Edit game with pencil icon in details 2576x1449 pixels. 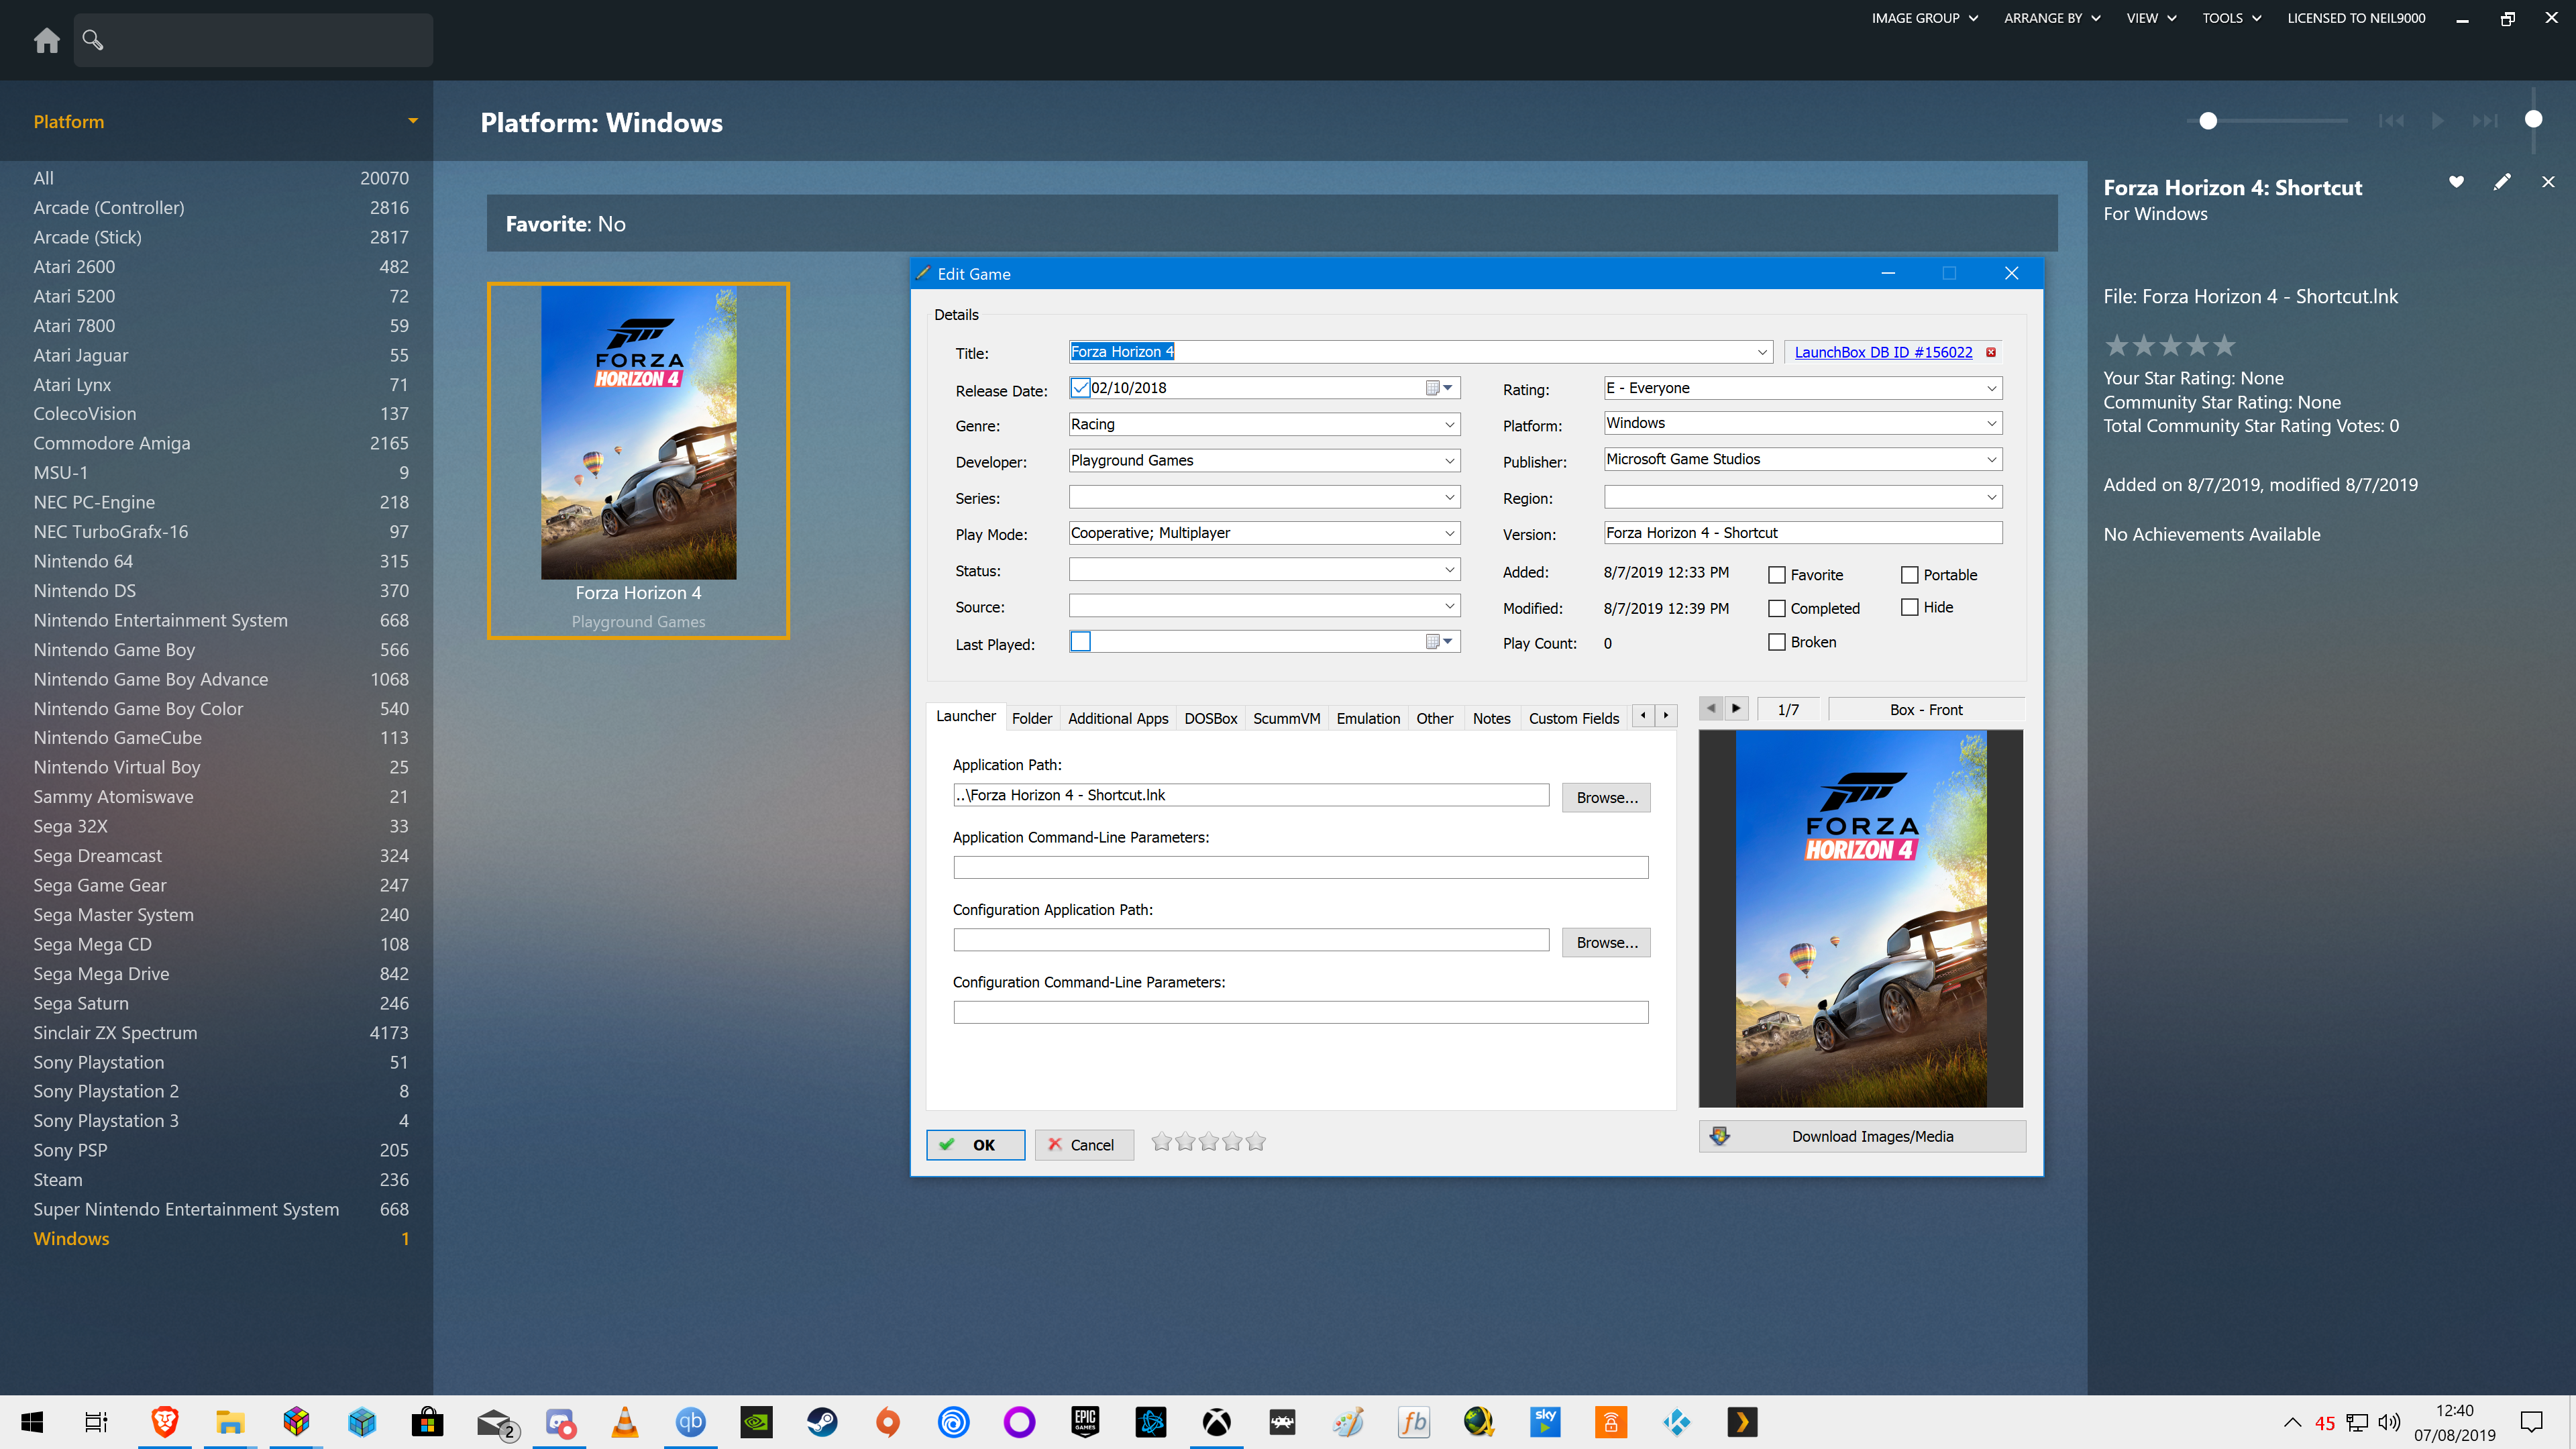coord(2502,181)
